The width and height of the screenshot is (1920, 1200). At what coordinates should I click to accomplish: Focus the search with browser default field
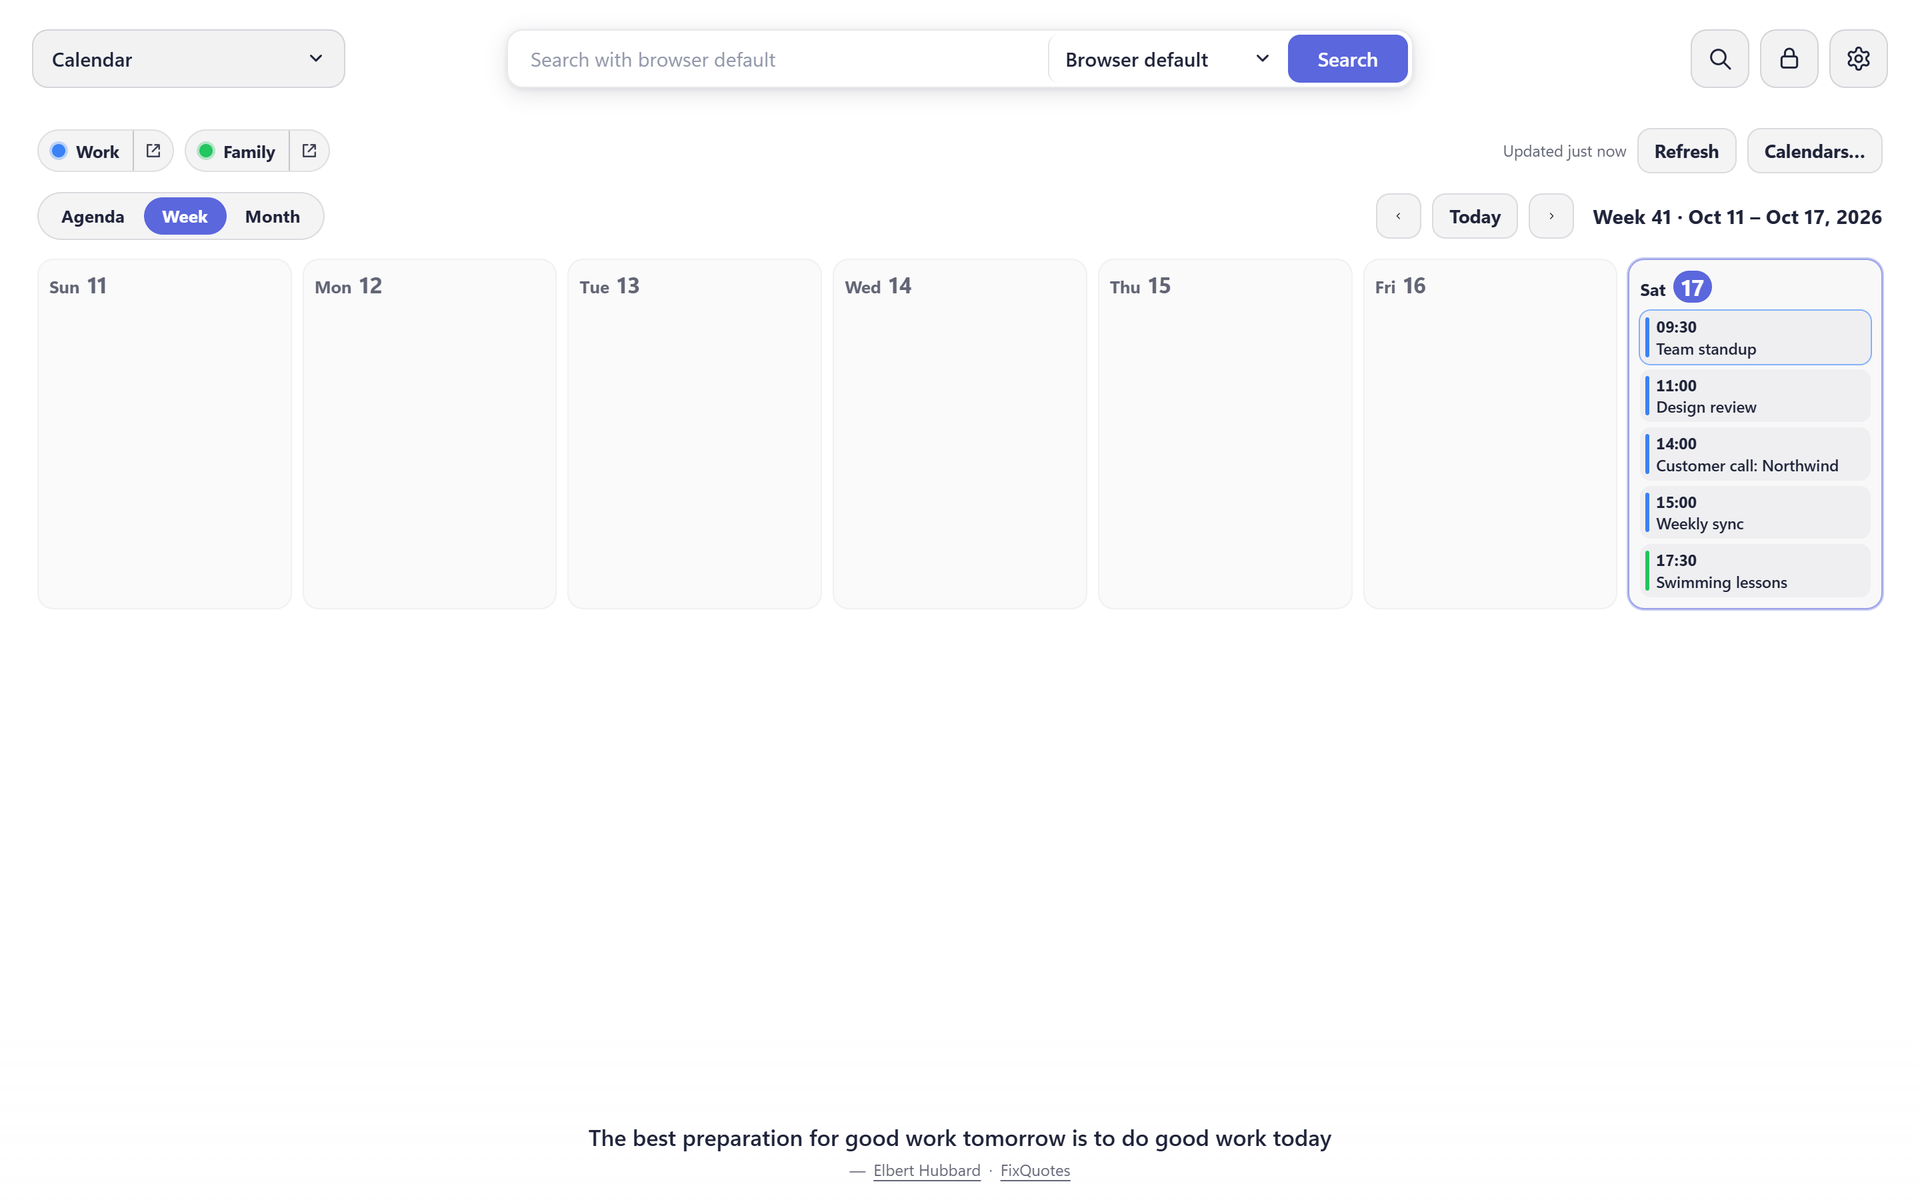click(x=780, y=59)
